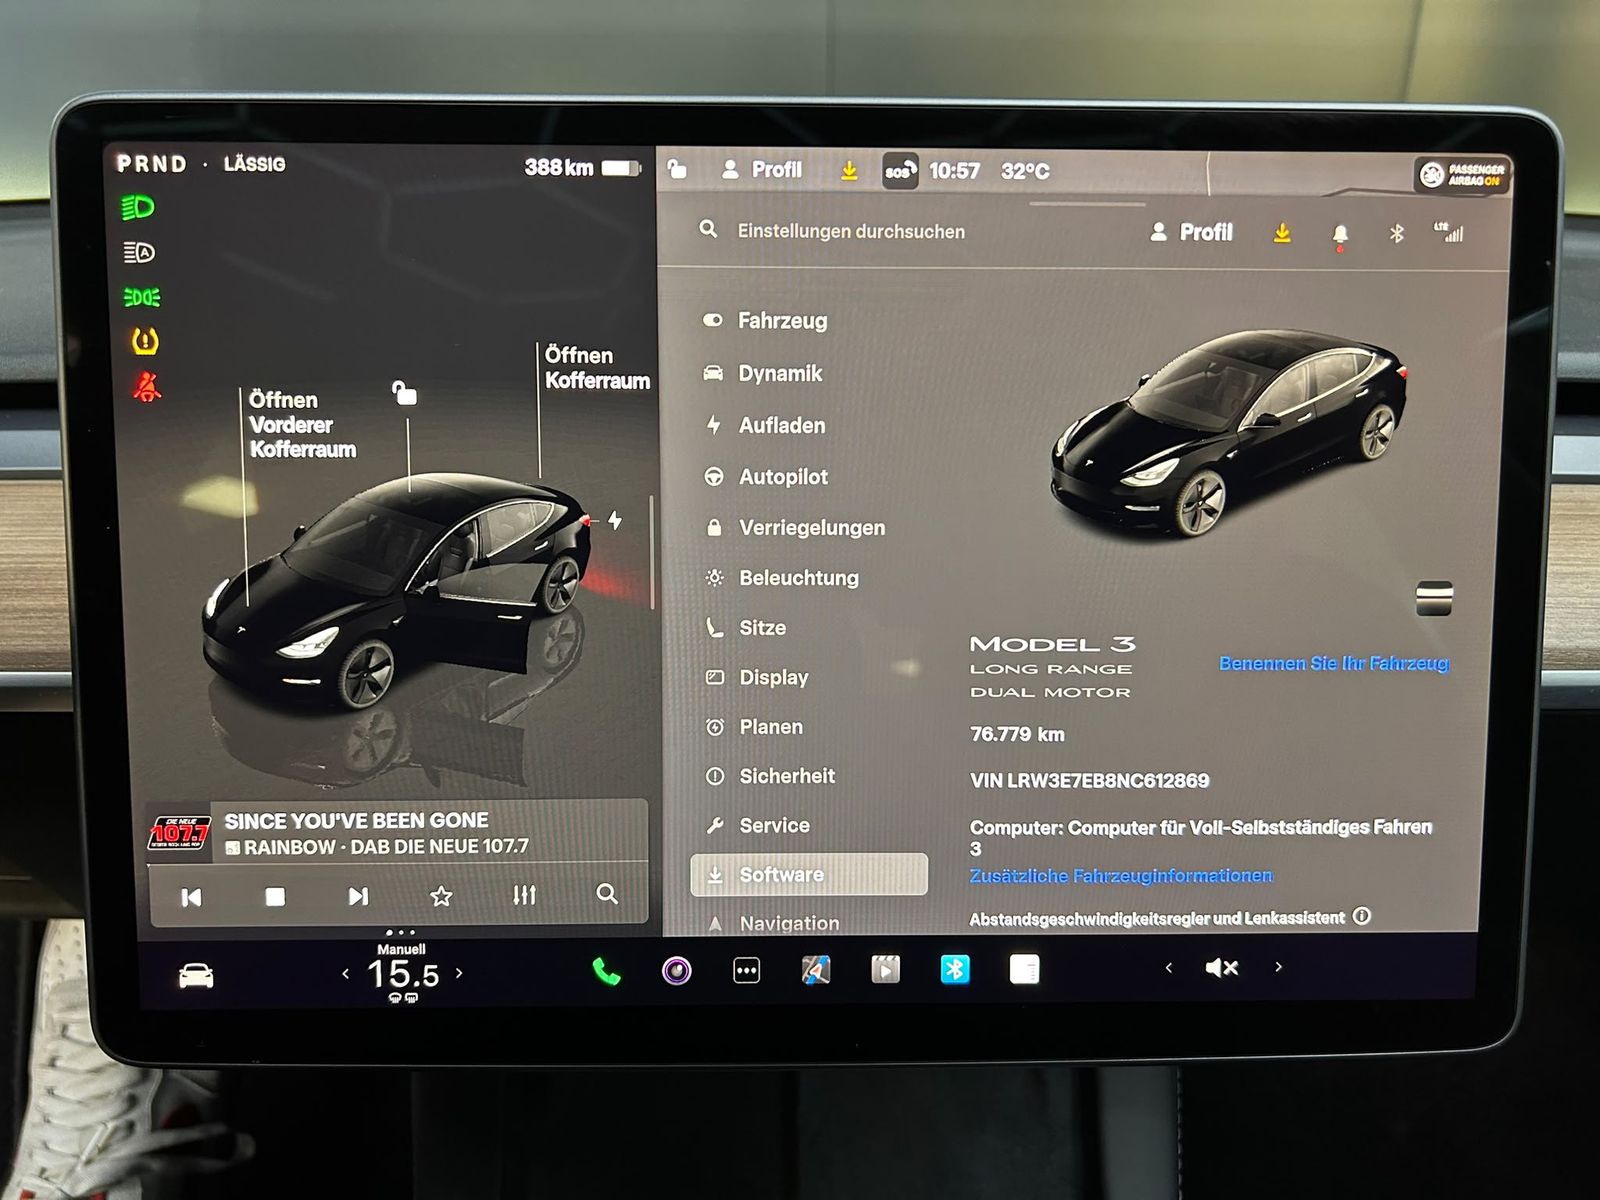Decrease volume with left arrow
Viewport: 1600px width, 1200px height.
1168,967
